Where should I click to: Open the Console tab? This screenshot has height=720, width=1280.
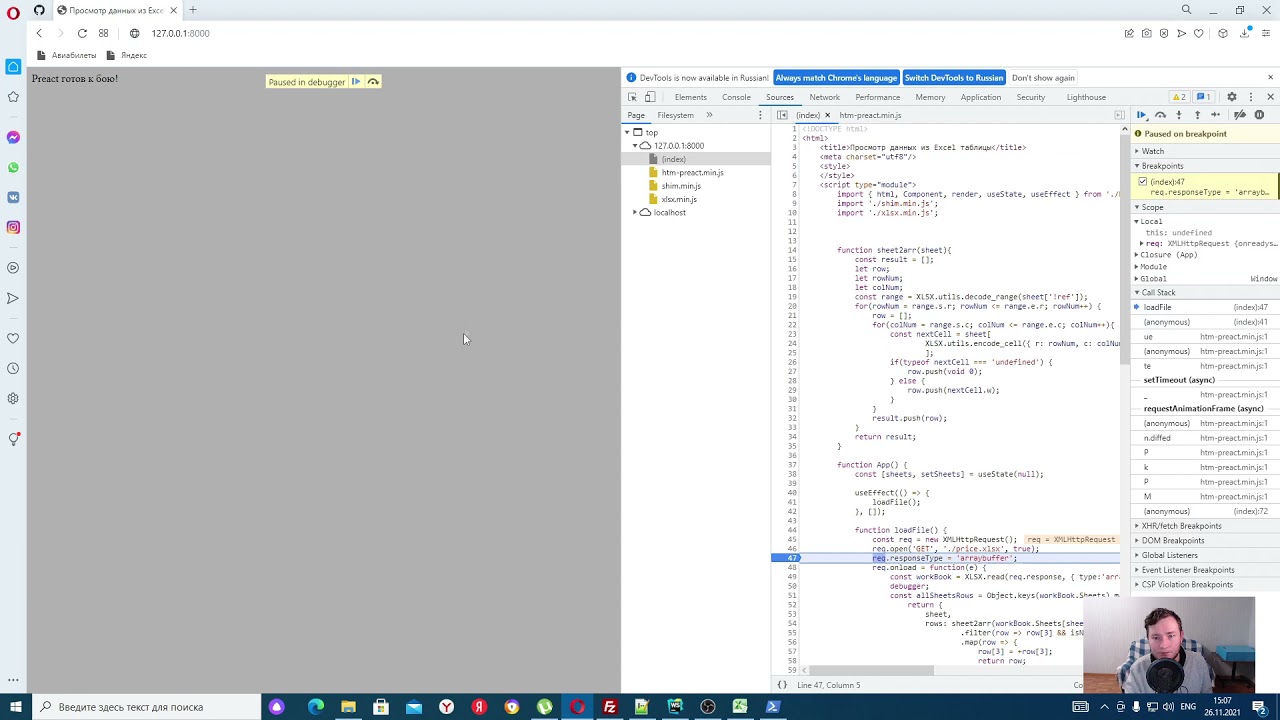point(736,97)
